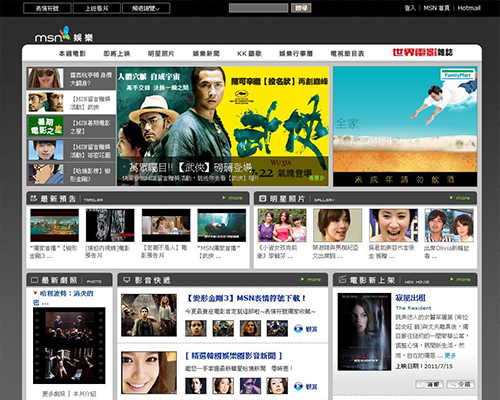
Task: Open the Hotmail link
Action: (469, 8)
